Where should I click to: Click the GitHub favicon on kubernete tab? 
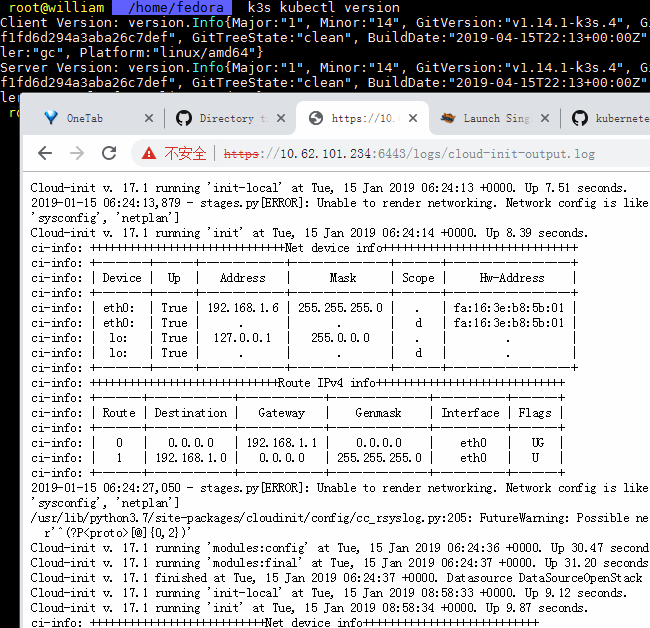coord(580,118)
